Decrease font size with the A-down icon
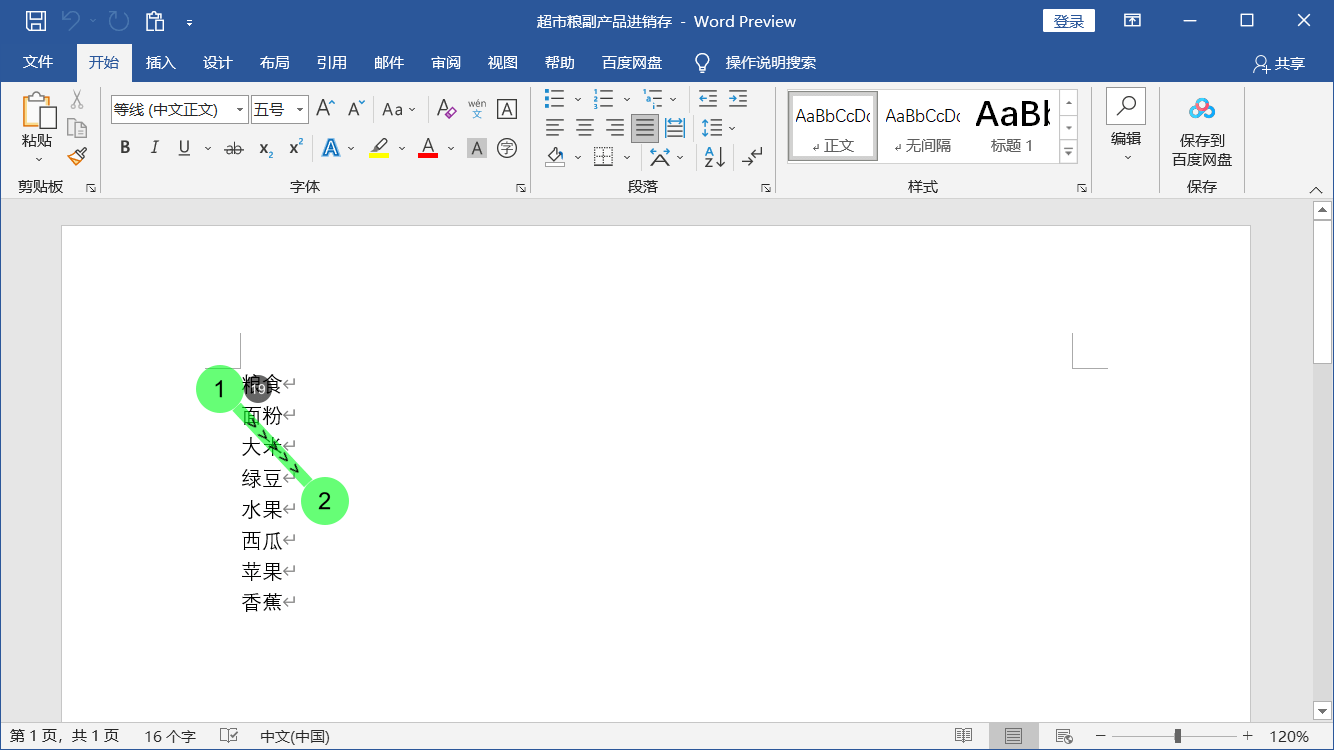 coord(356,109)
